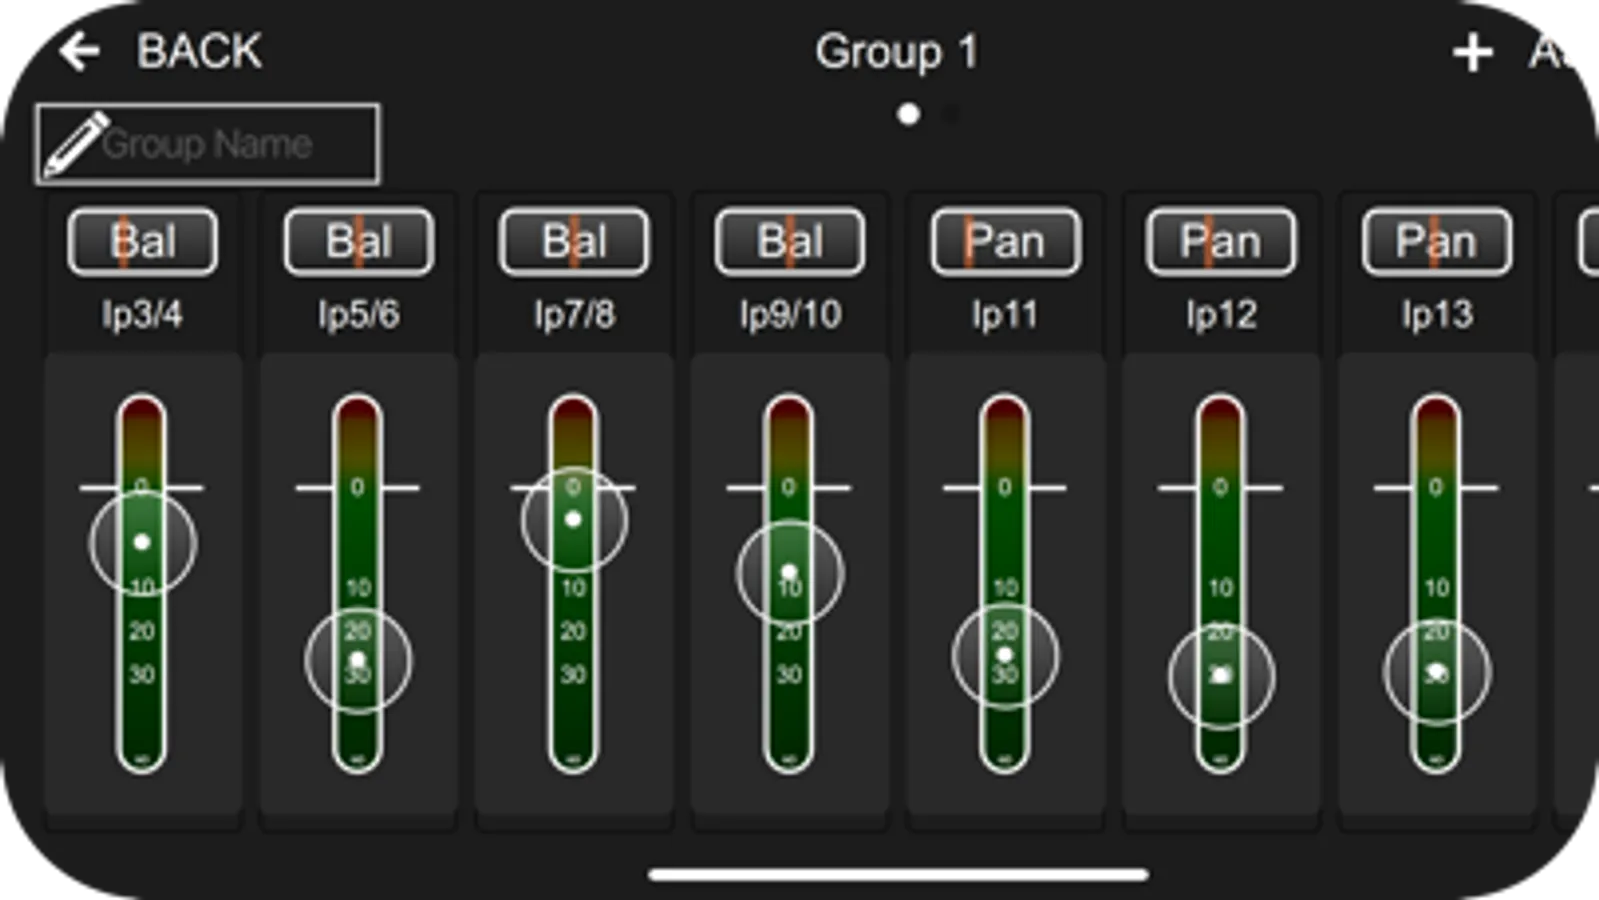This screenshot has height=900, width=1599.
Task: Tap the plus add icon
Action: [x=1472, y=53]
